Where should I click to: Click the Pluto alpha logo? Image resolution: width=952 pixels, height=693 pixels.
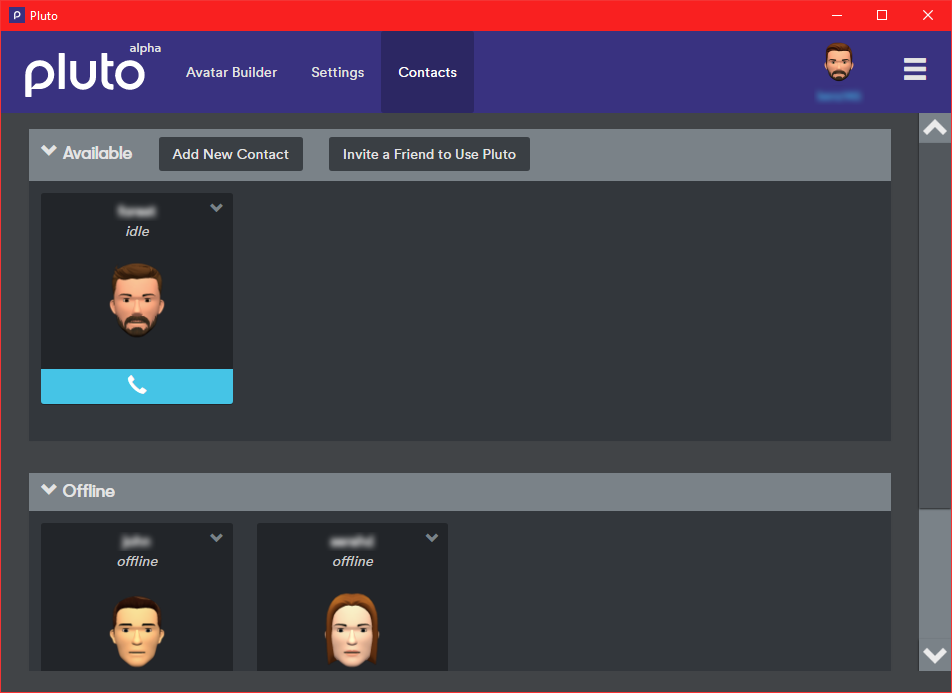(x=90, y=72)
